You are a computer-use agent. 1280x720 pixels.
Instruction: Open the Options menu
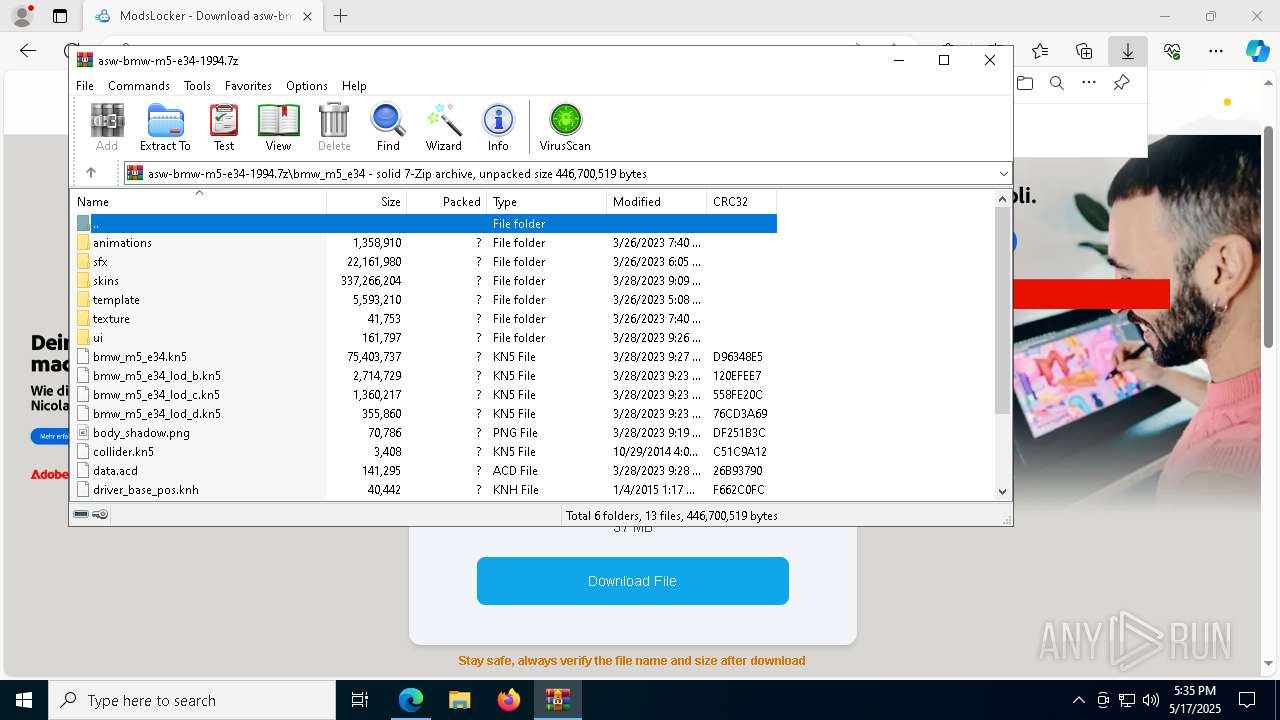(x=307, y=86)
